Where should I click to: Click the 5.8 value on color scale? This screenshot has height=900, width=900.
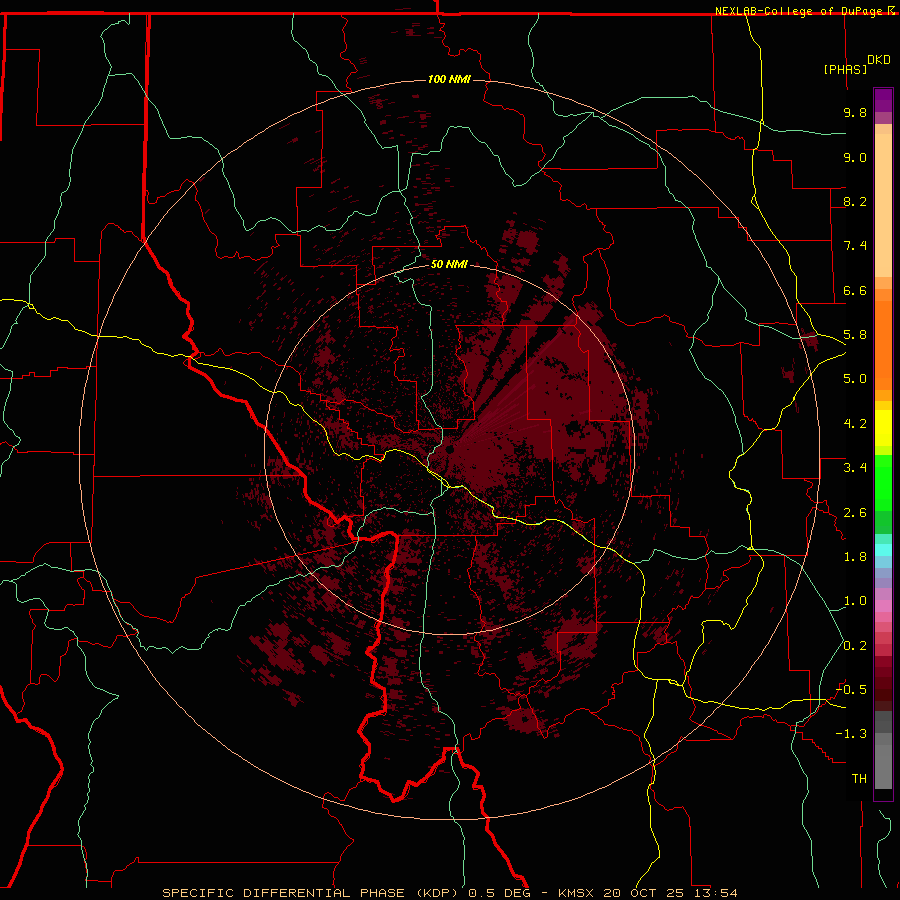855,335
